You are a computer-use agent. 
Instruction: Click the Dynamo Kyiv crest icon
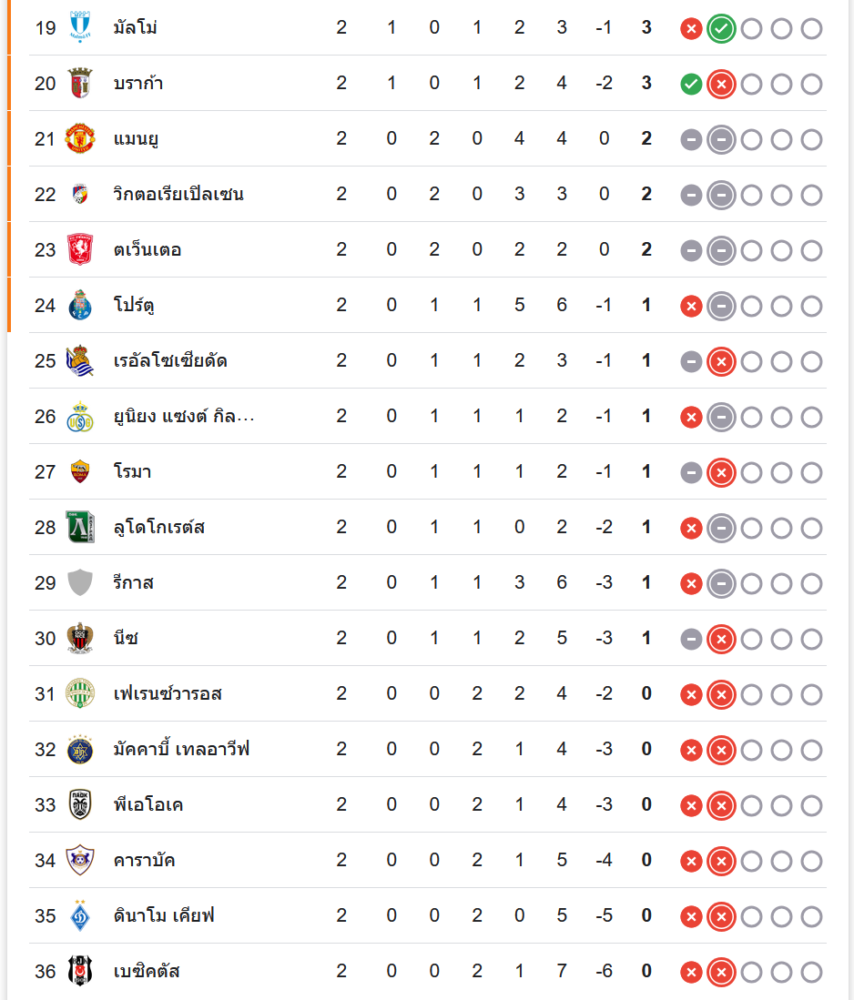[x=80, y=915]
